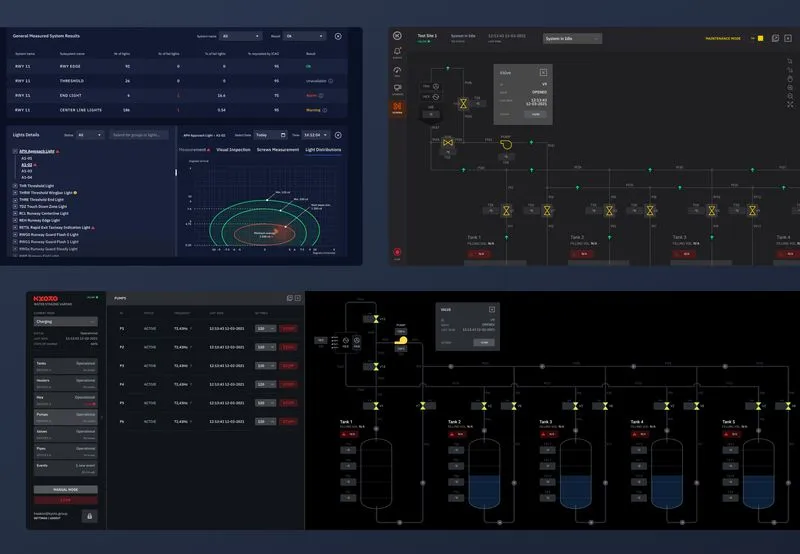Open the System name All dropdown
This screenshot has width=800, height=554.
(240, 36)
